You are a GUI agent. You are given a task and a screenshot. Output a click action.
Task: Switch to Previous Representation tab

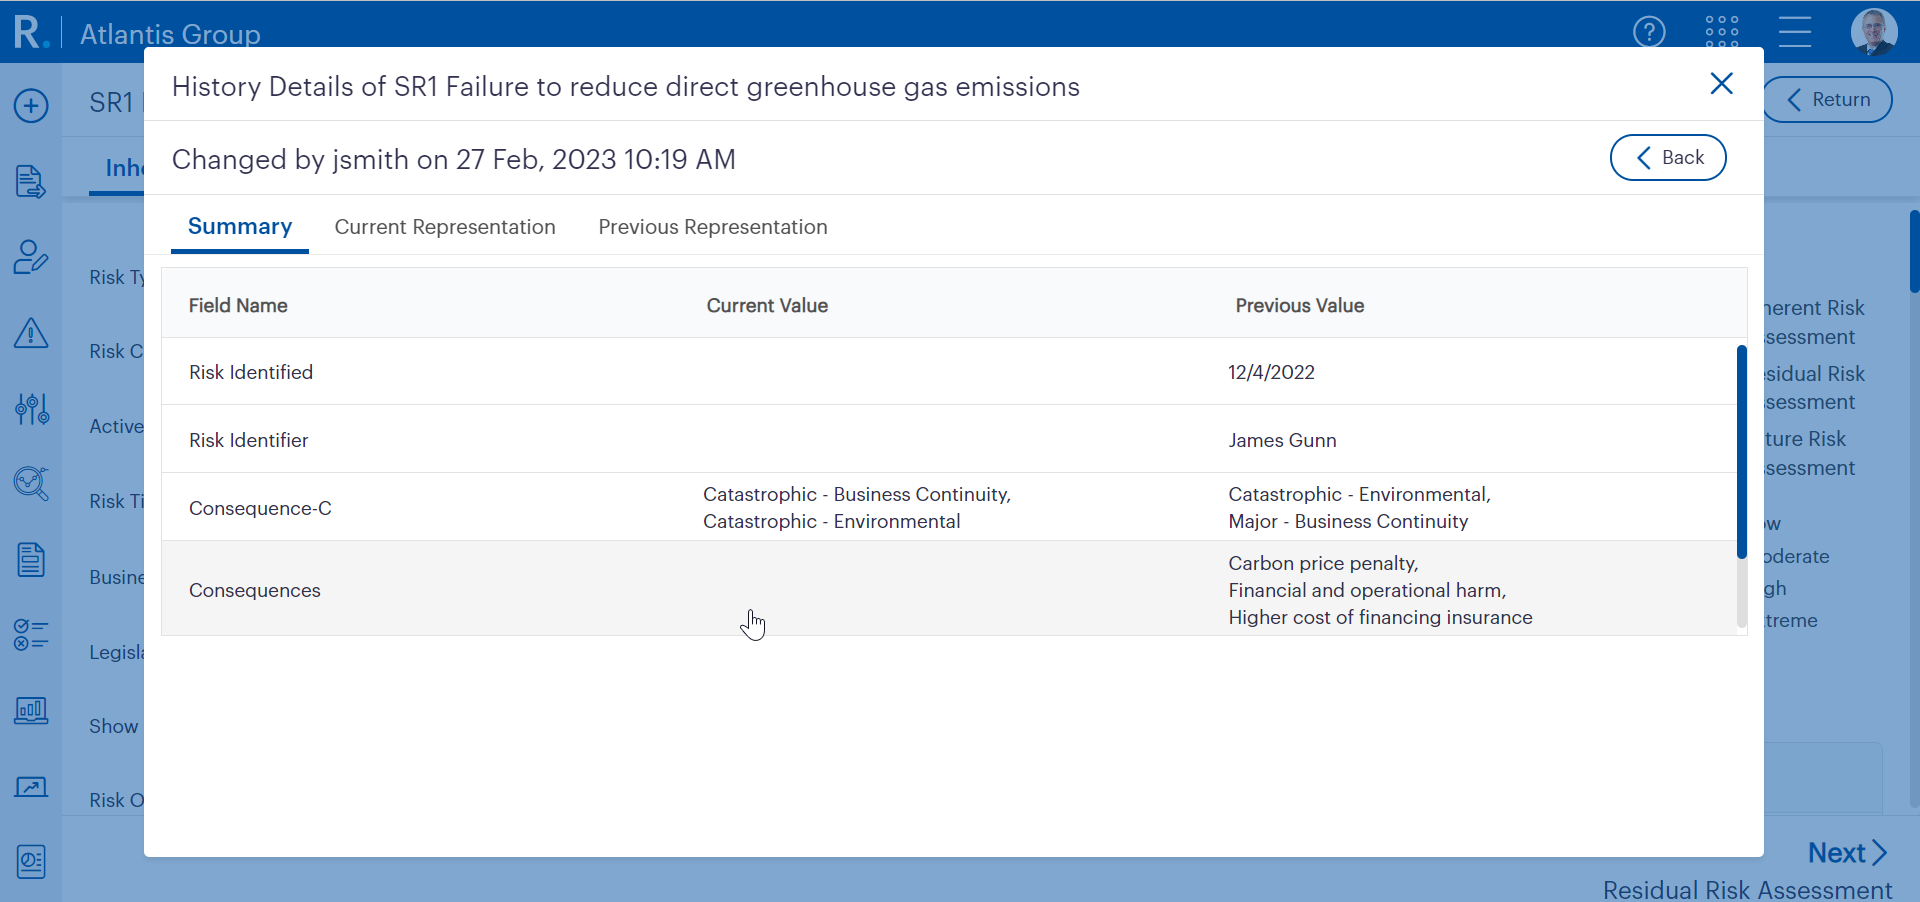click(x=713, y=227)
